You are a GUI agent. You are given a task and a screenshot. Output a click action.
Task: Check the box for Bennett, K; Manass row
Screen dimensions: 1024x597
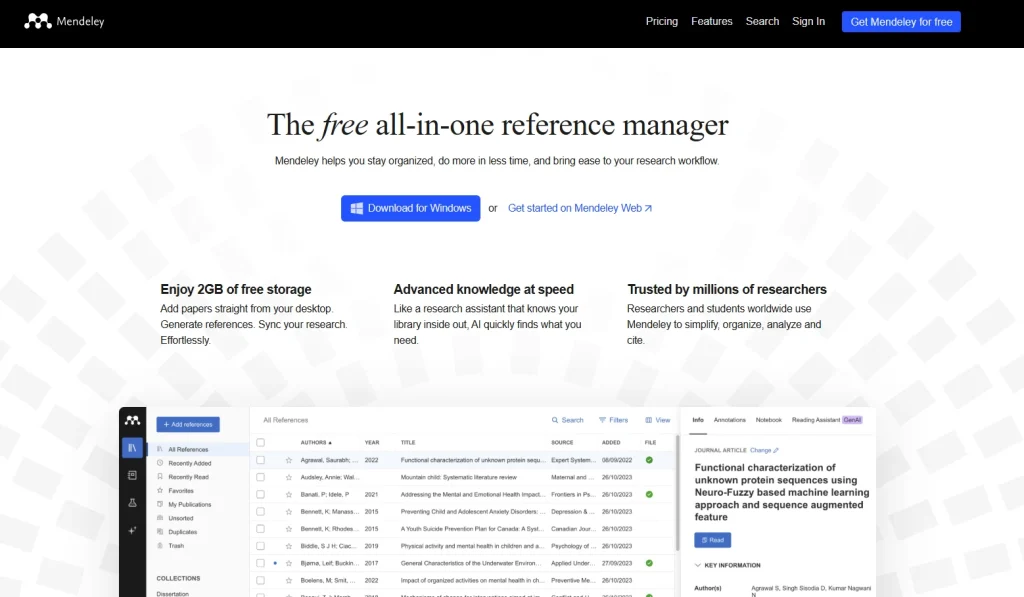point(261,511)
